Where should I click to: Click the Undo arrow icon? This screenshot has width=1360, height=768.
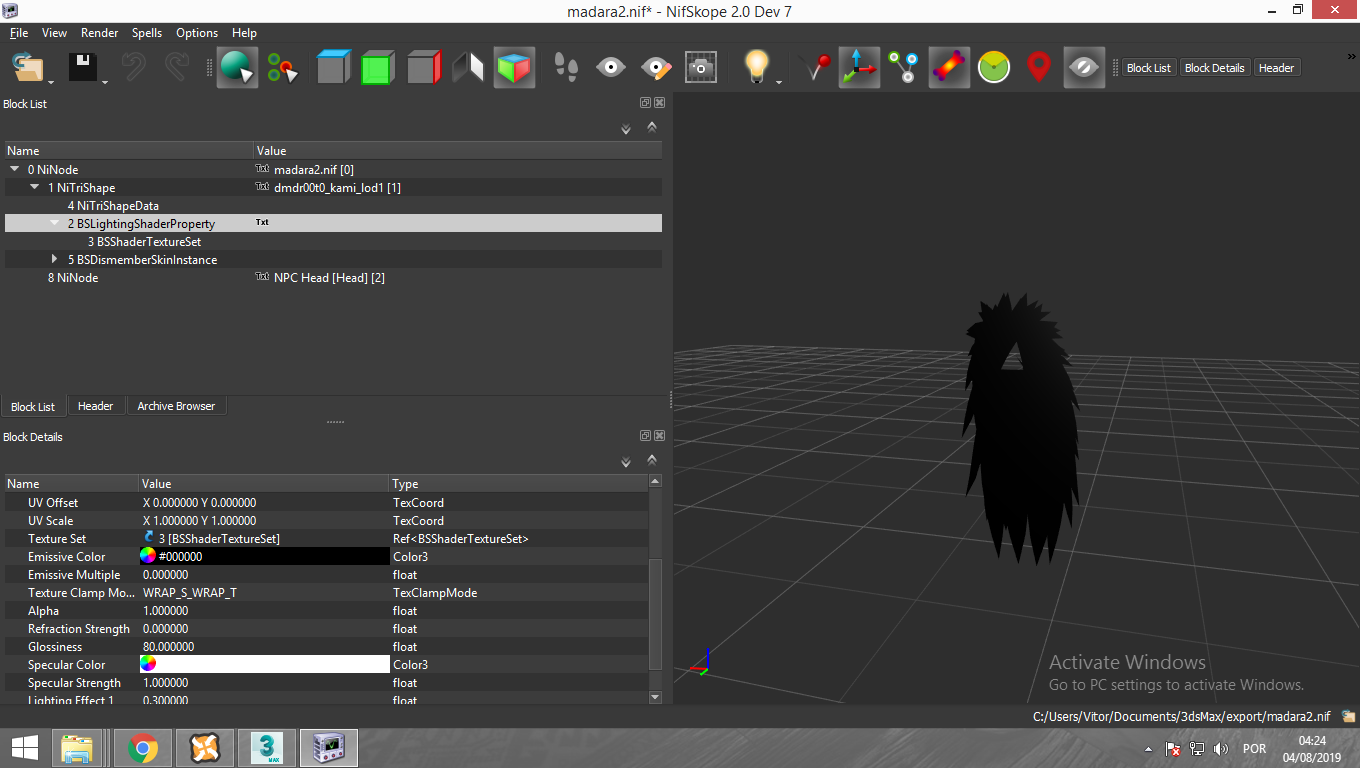(133, 68)
